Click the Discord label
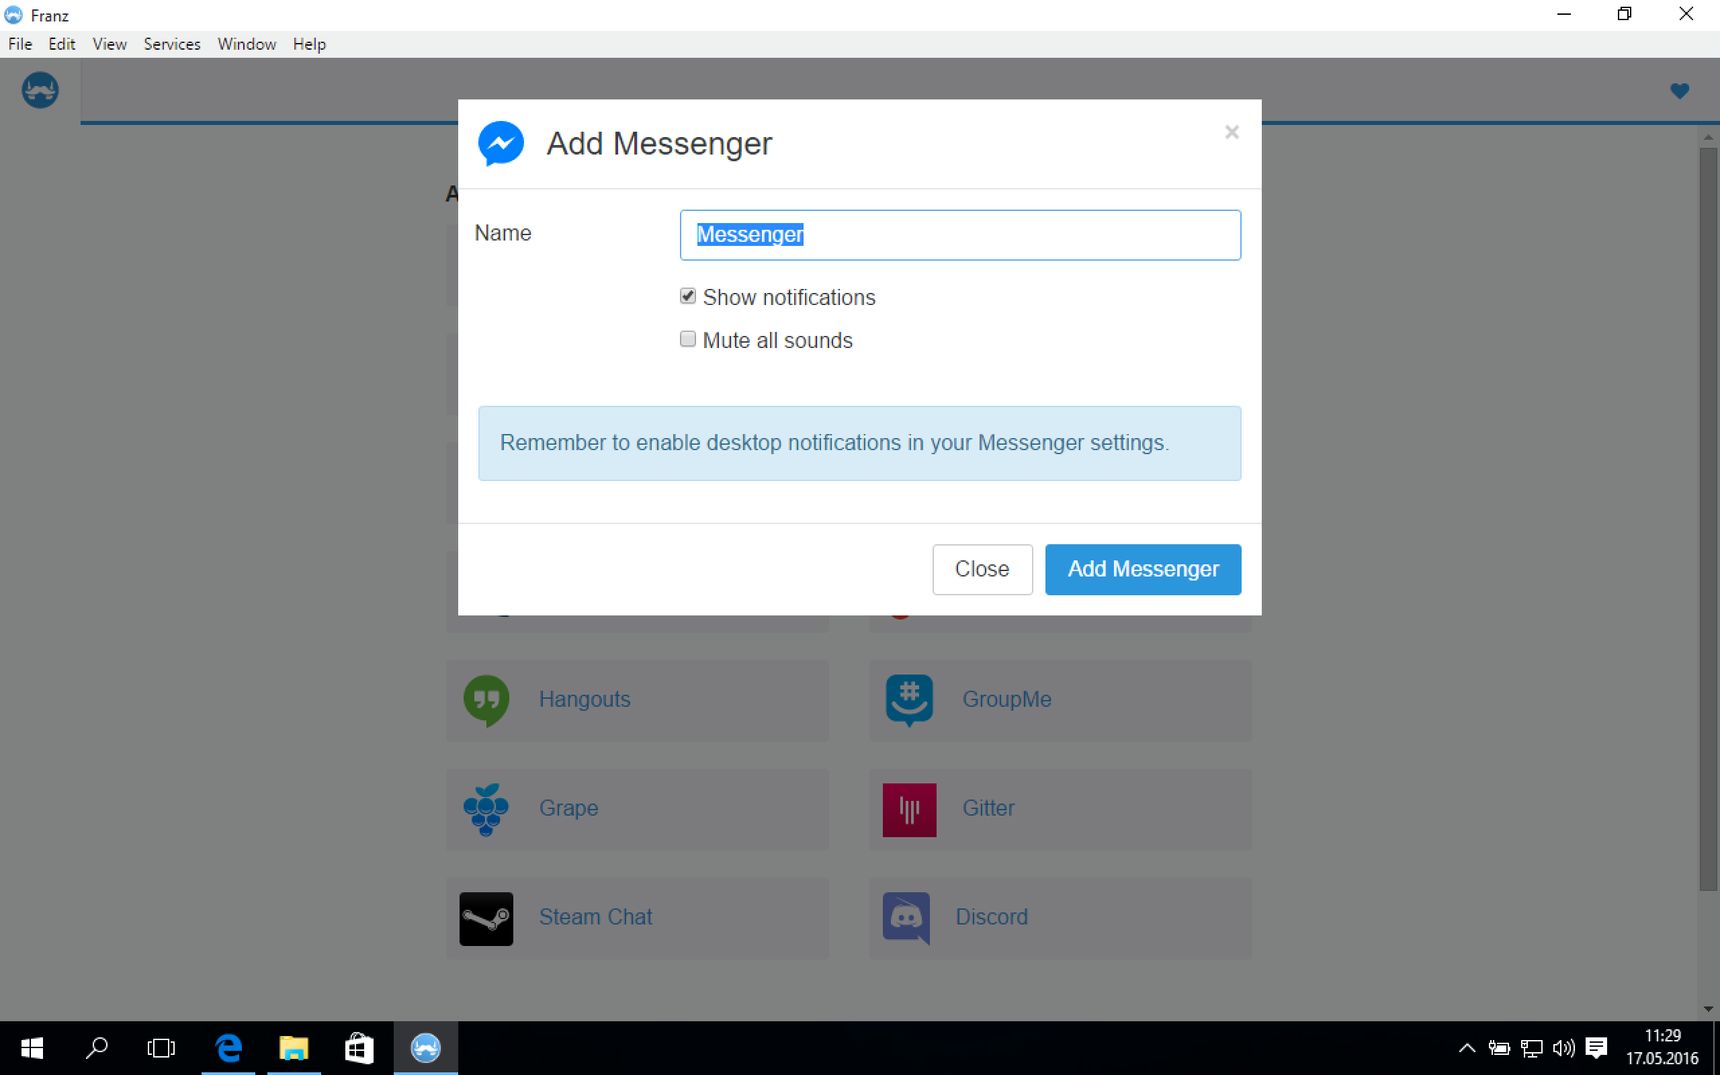This screenshot has height=1075, width=1720. [x=992, y=917]
